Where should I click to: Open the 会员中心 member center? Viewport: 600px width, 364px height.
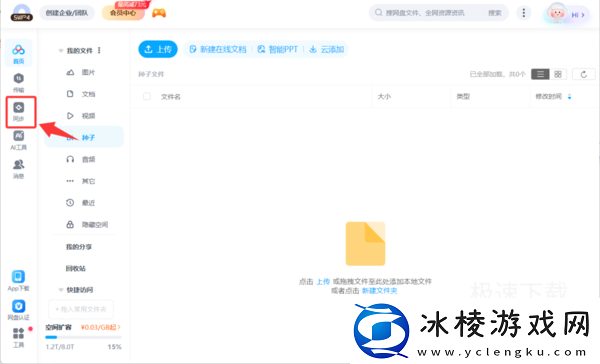tap(123, 13)
